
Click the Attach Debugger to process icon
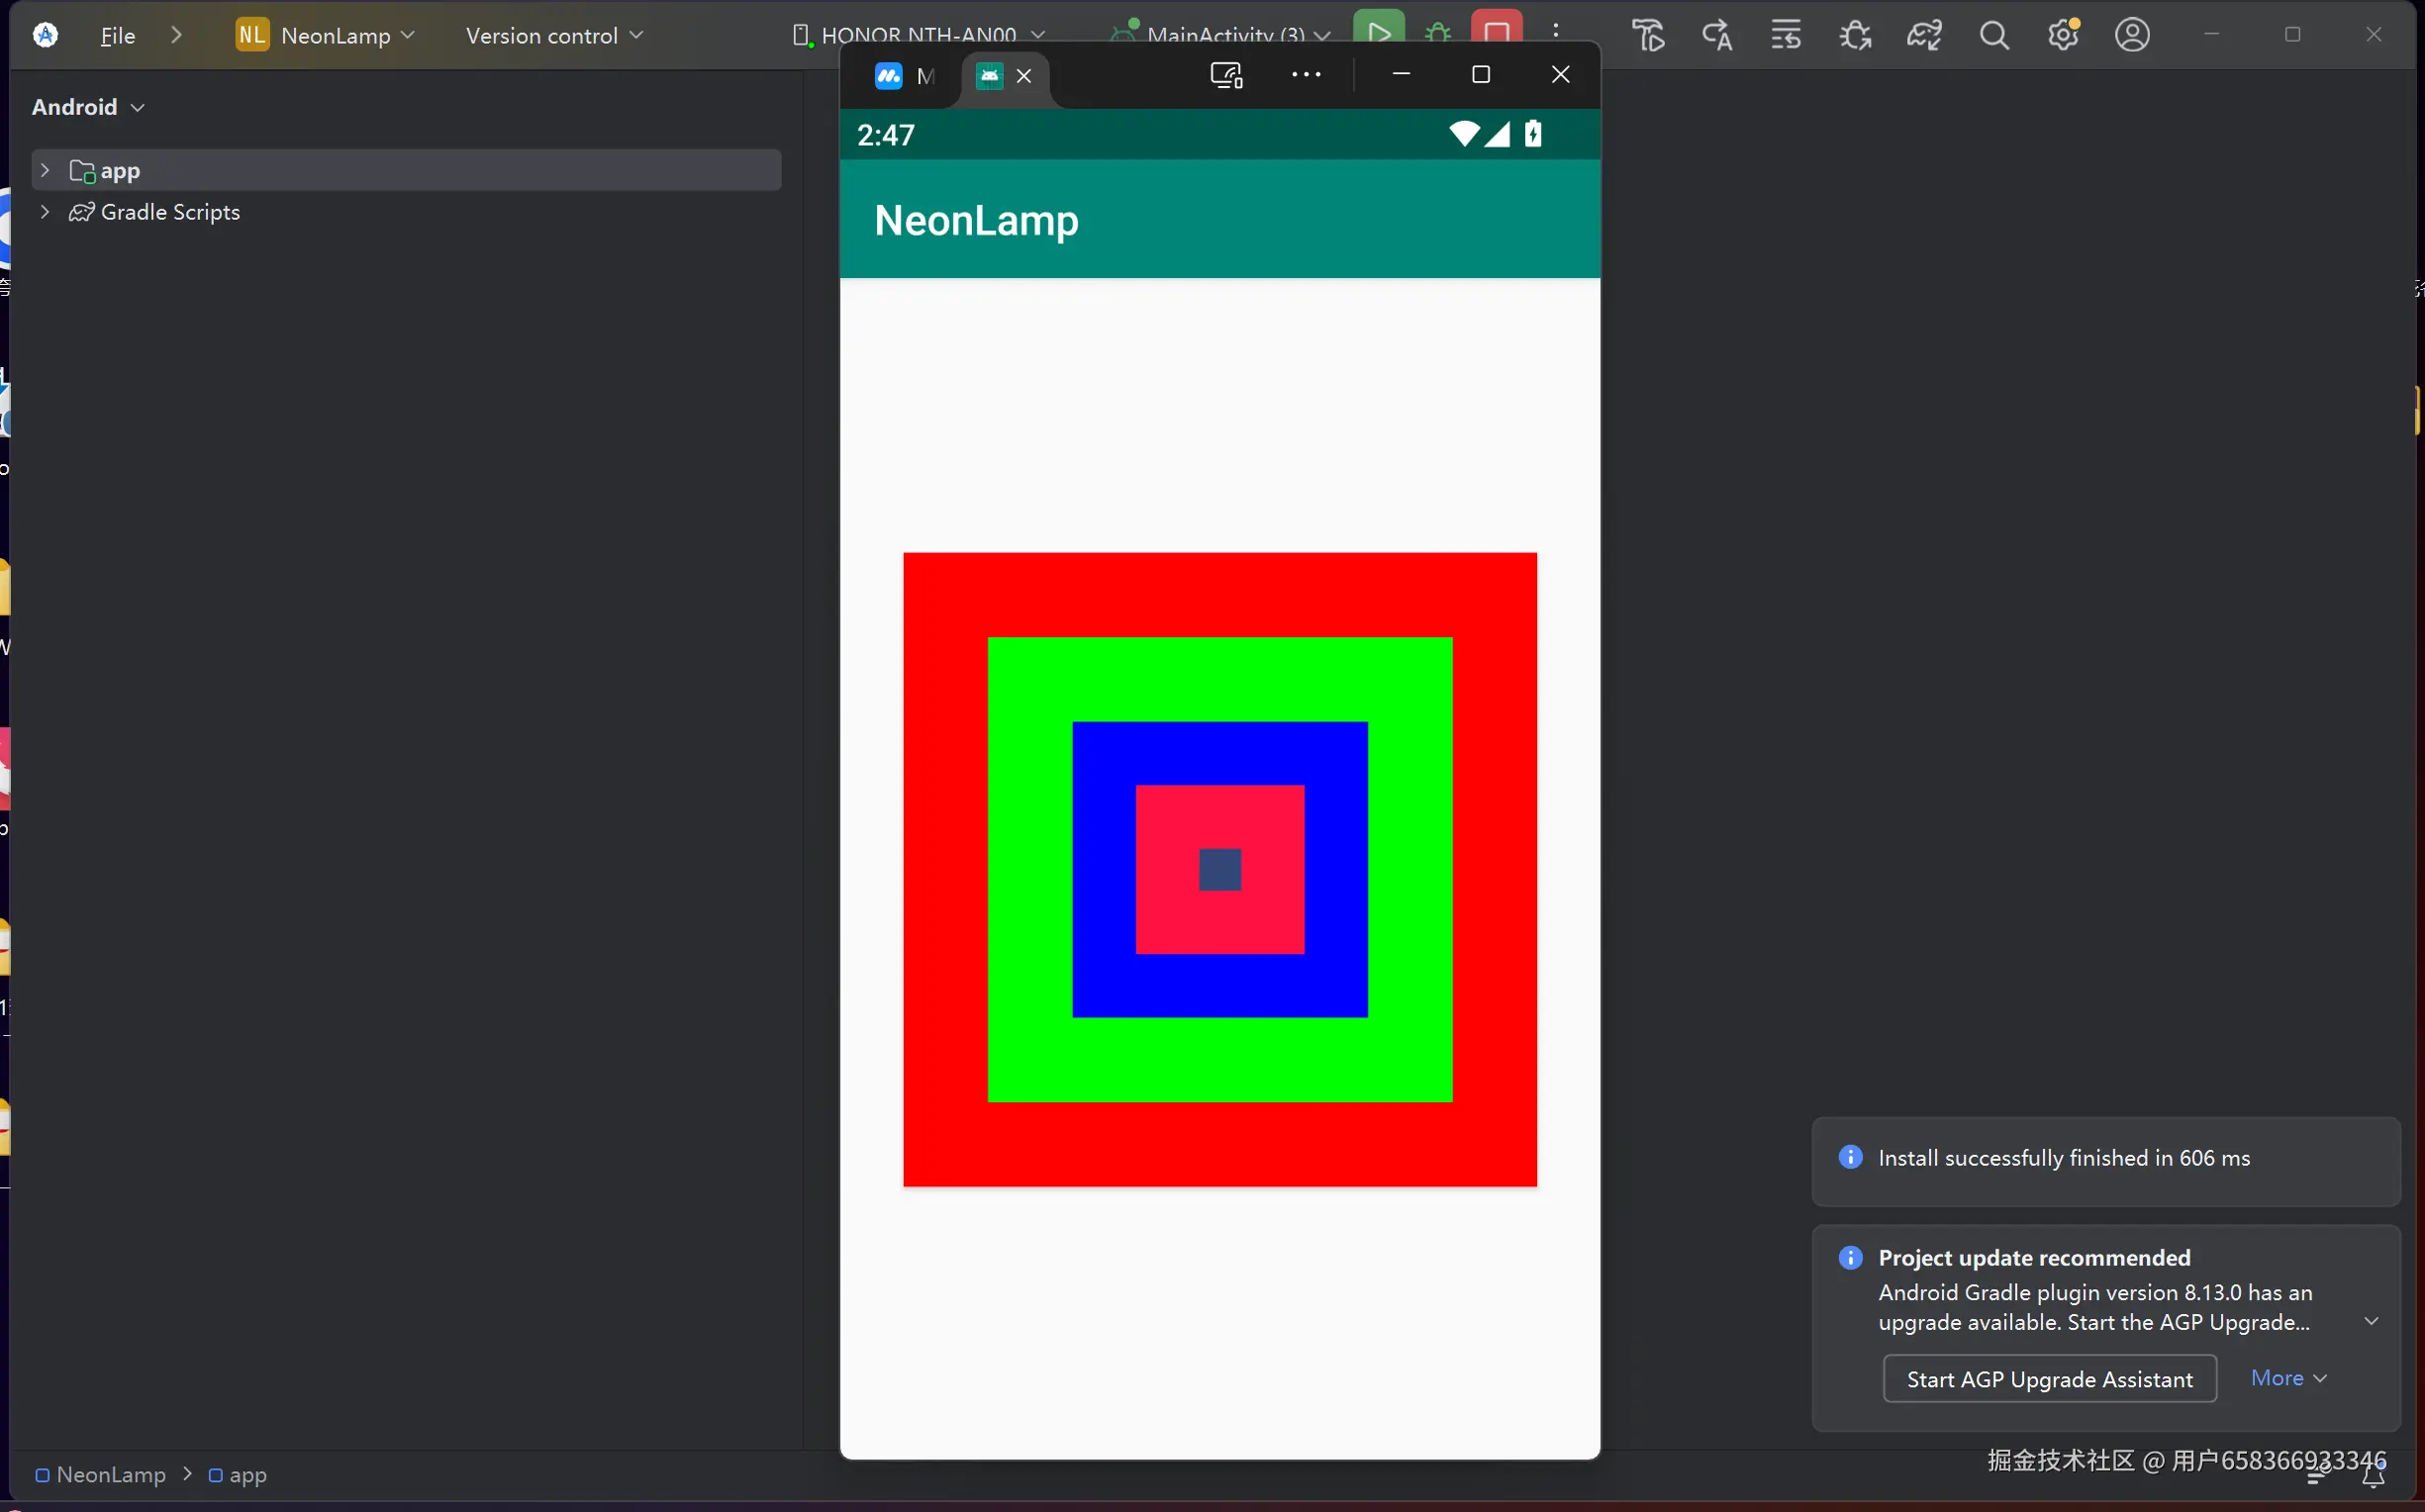(1855, 36)
